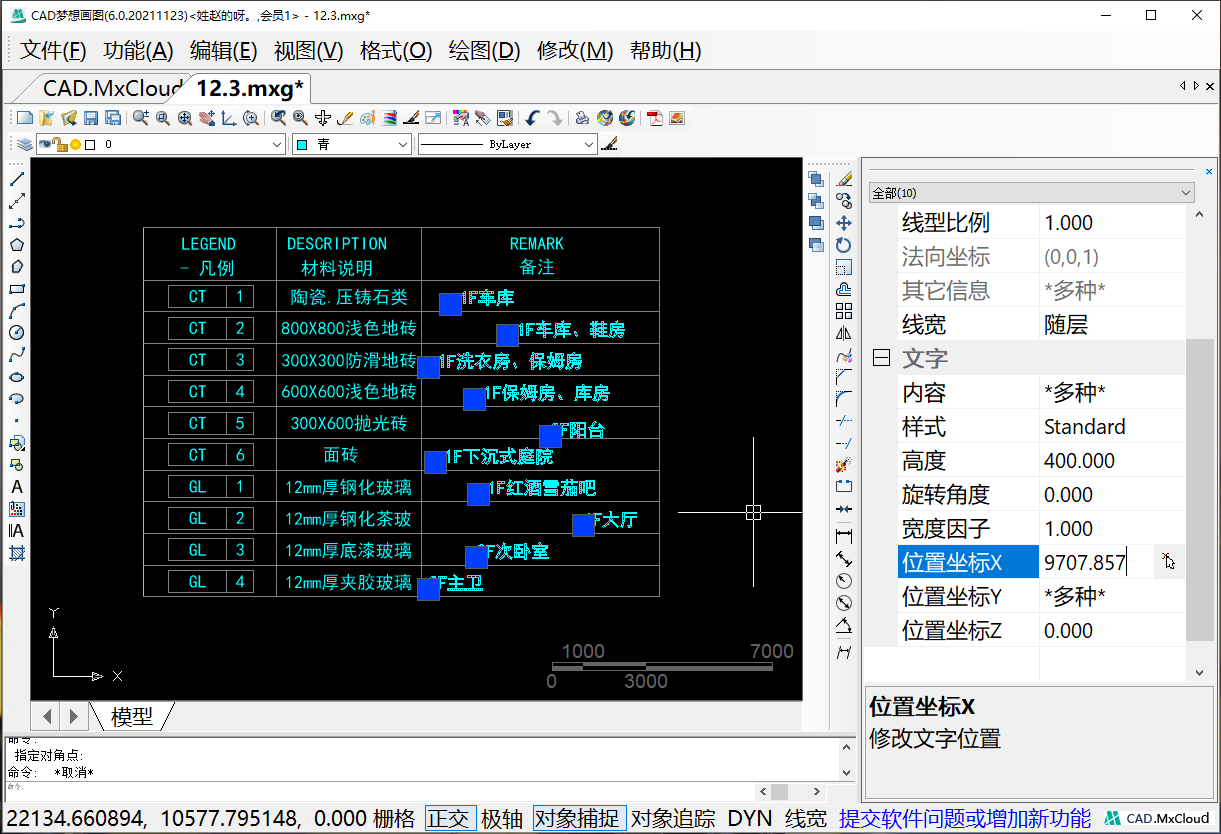Select the Offset tool
The width and height of the screenshot is (1221, 834).
tap(844, 289)
